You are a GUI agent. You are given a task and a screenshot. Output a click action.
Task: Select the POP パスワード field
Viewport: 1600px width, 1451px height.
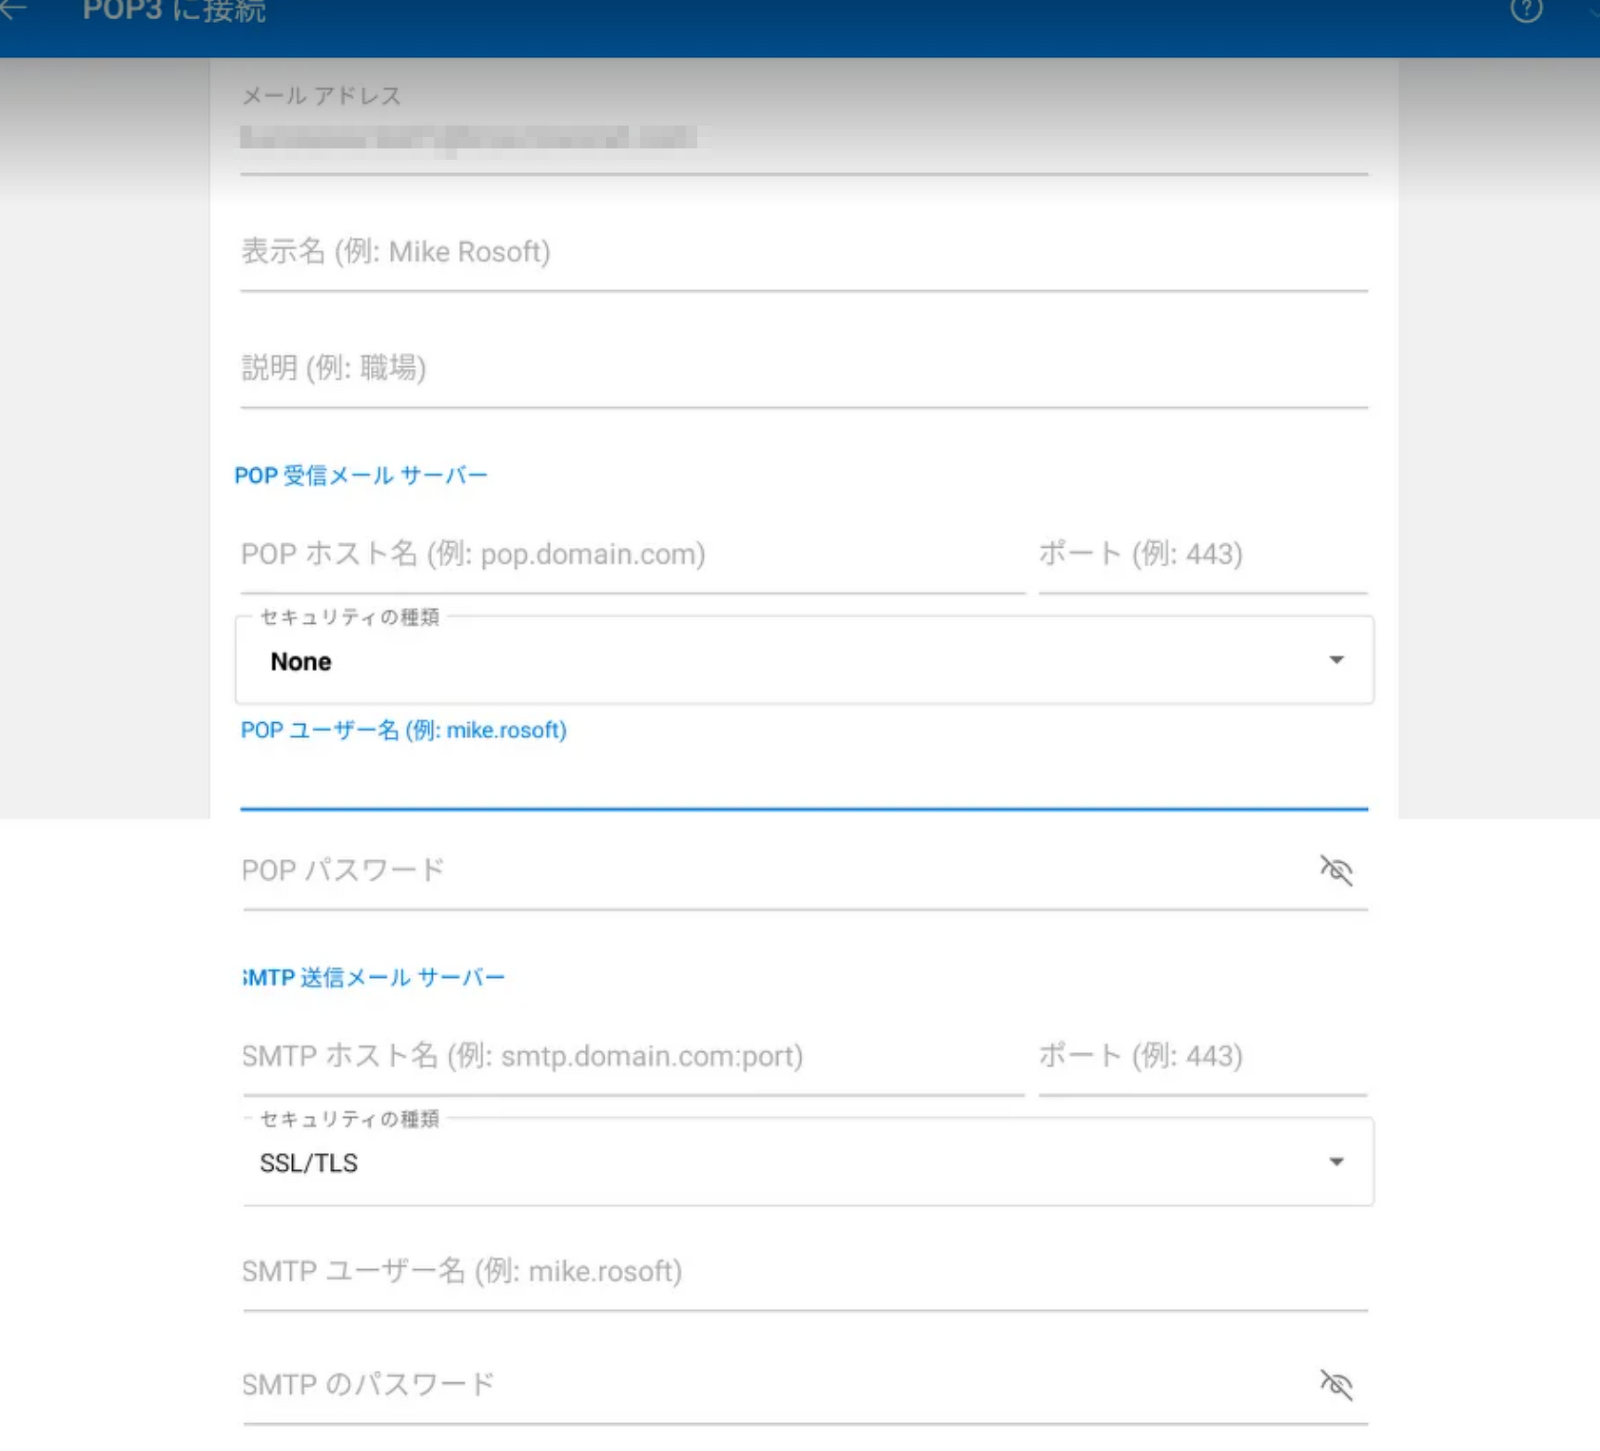point(770,870)
